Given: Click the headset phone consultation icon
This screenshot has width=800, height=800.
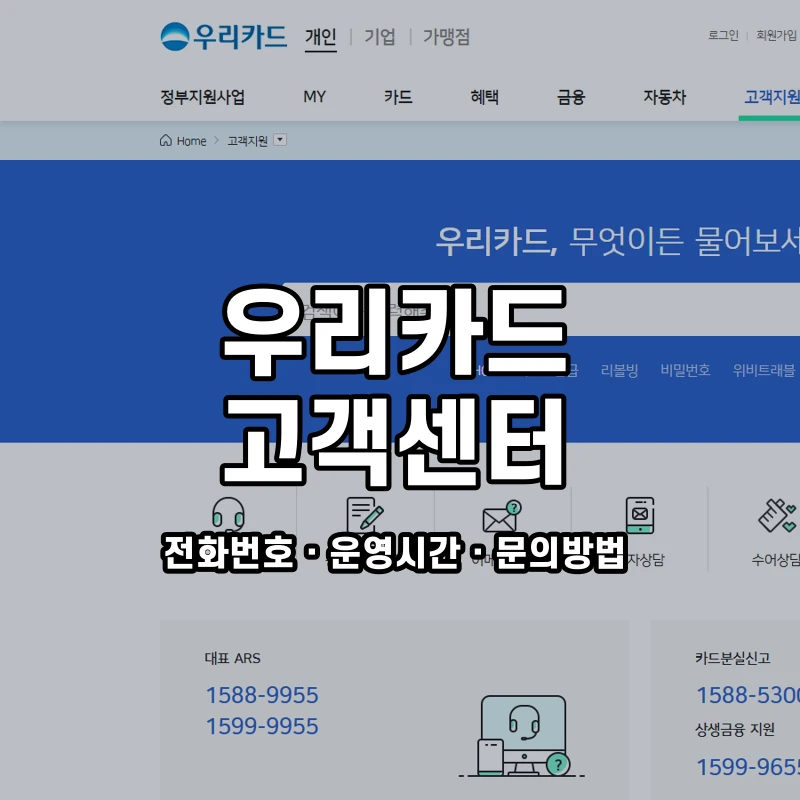Looking at the screenshot, I should tap(228, 514).
